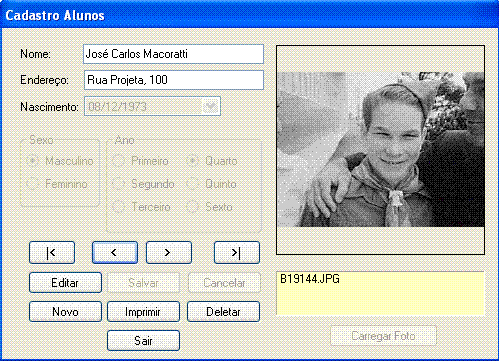Click the yellow B19144.JPG filename box
499x362 pixels.
point(380,293)
